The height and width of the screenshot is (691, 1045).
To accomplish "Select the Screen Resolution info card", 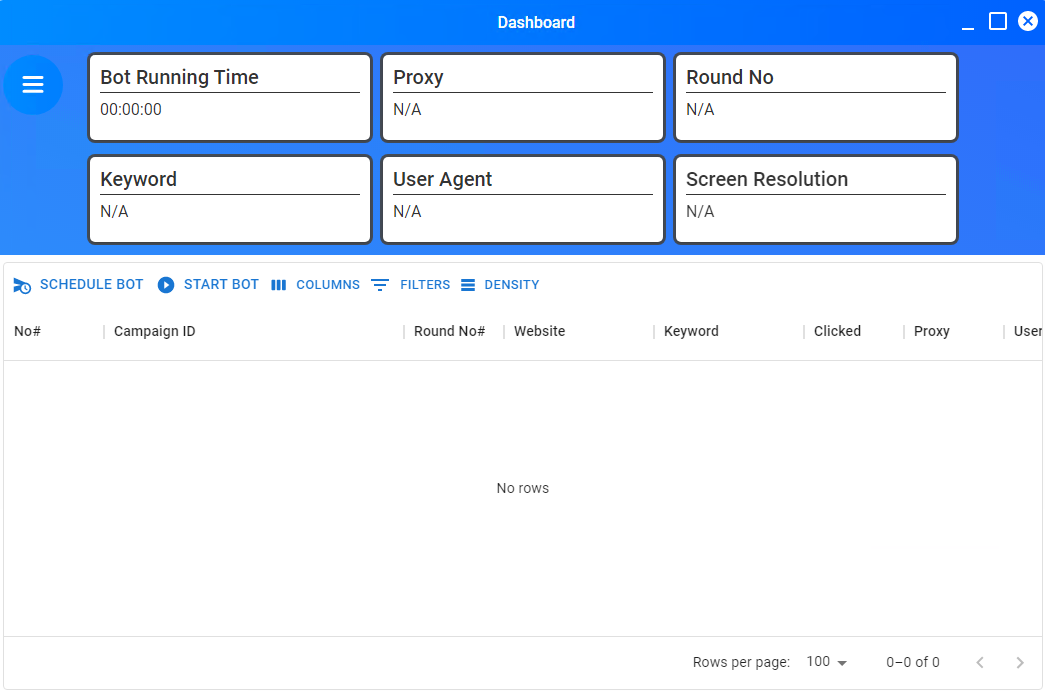I will [815, 199].
